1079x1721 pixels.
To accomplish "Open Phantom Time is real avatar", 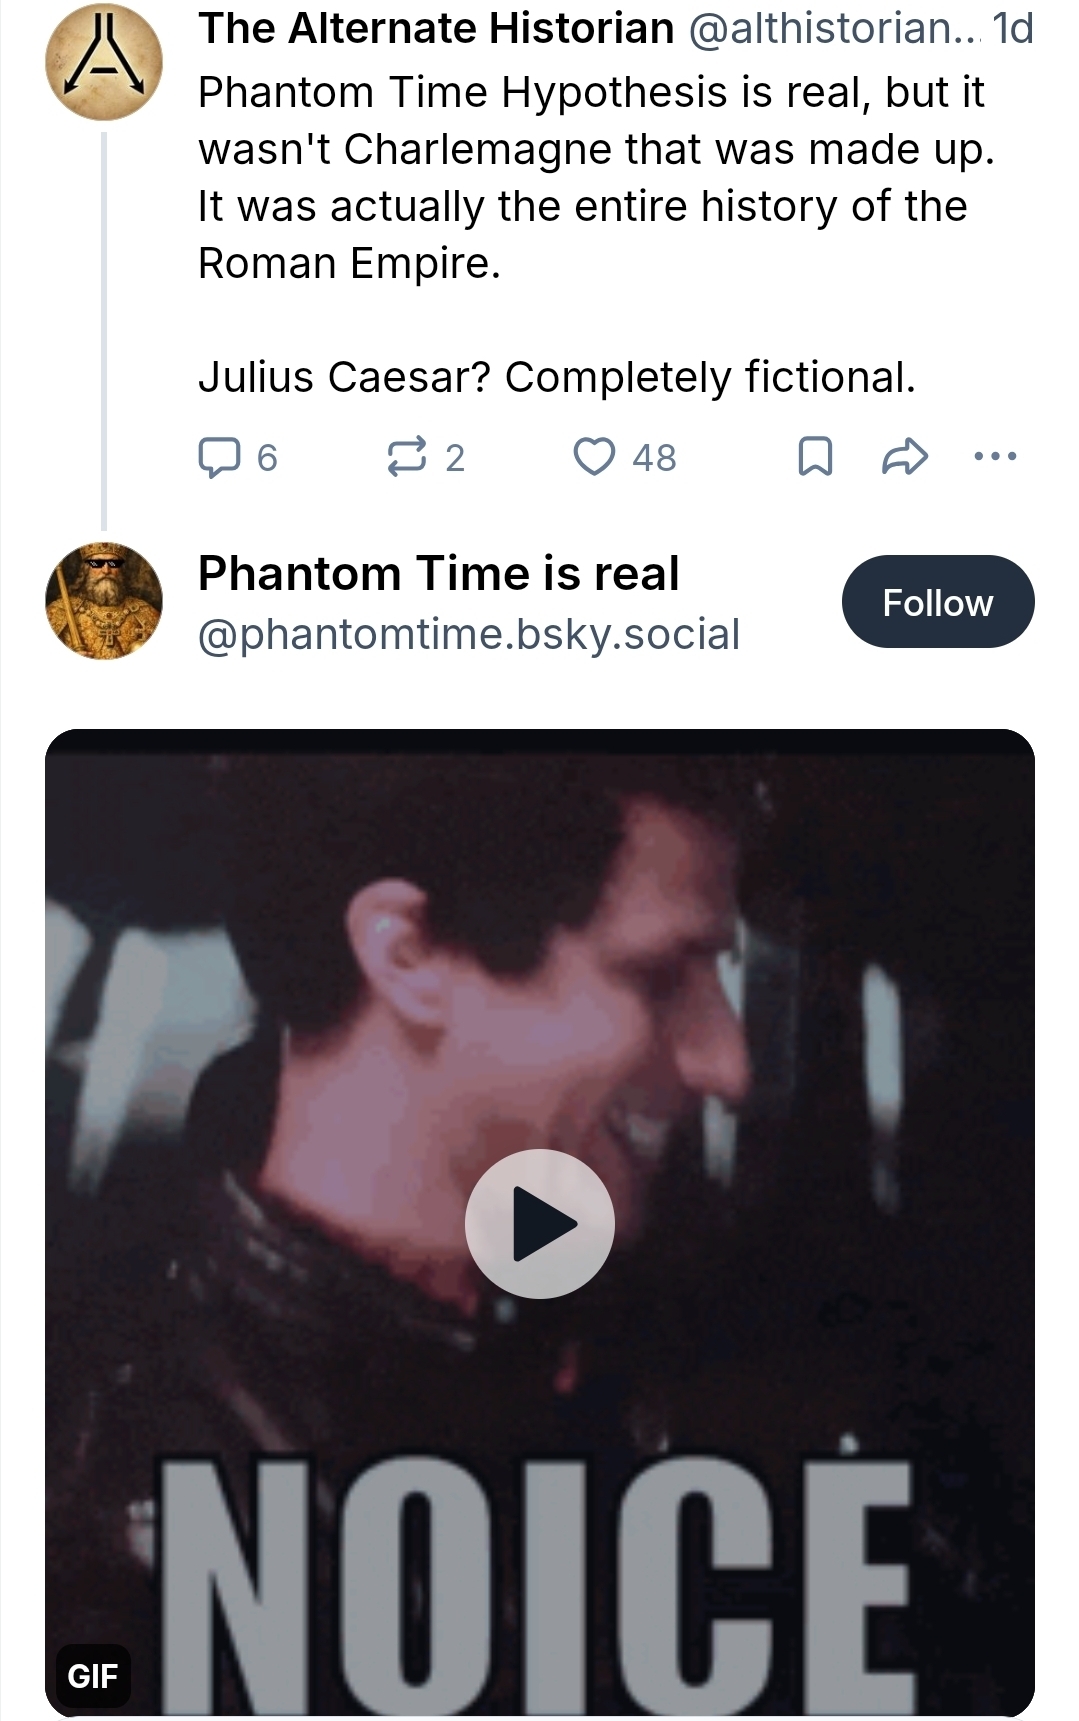I will [x=104, y=601].
